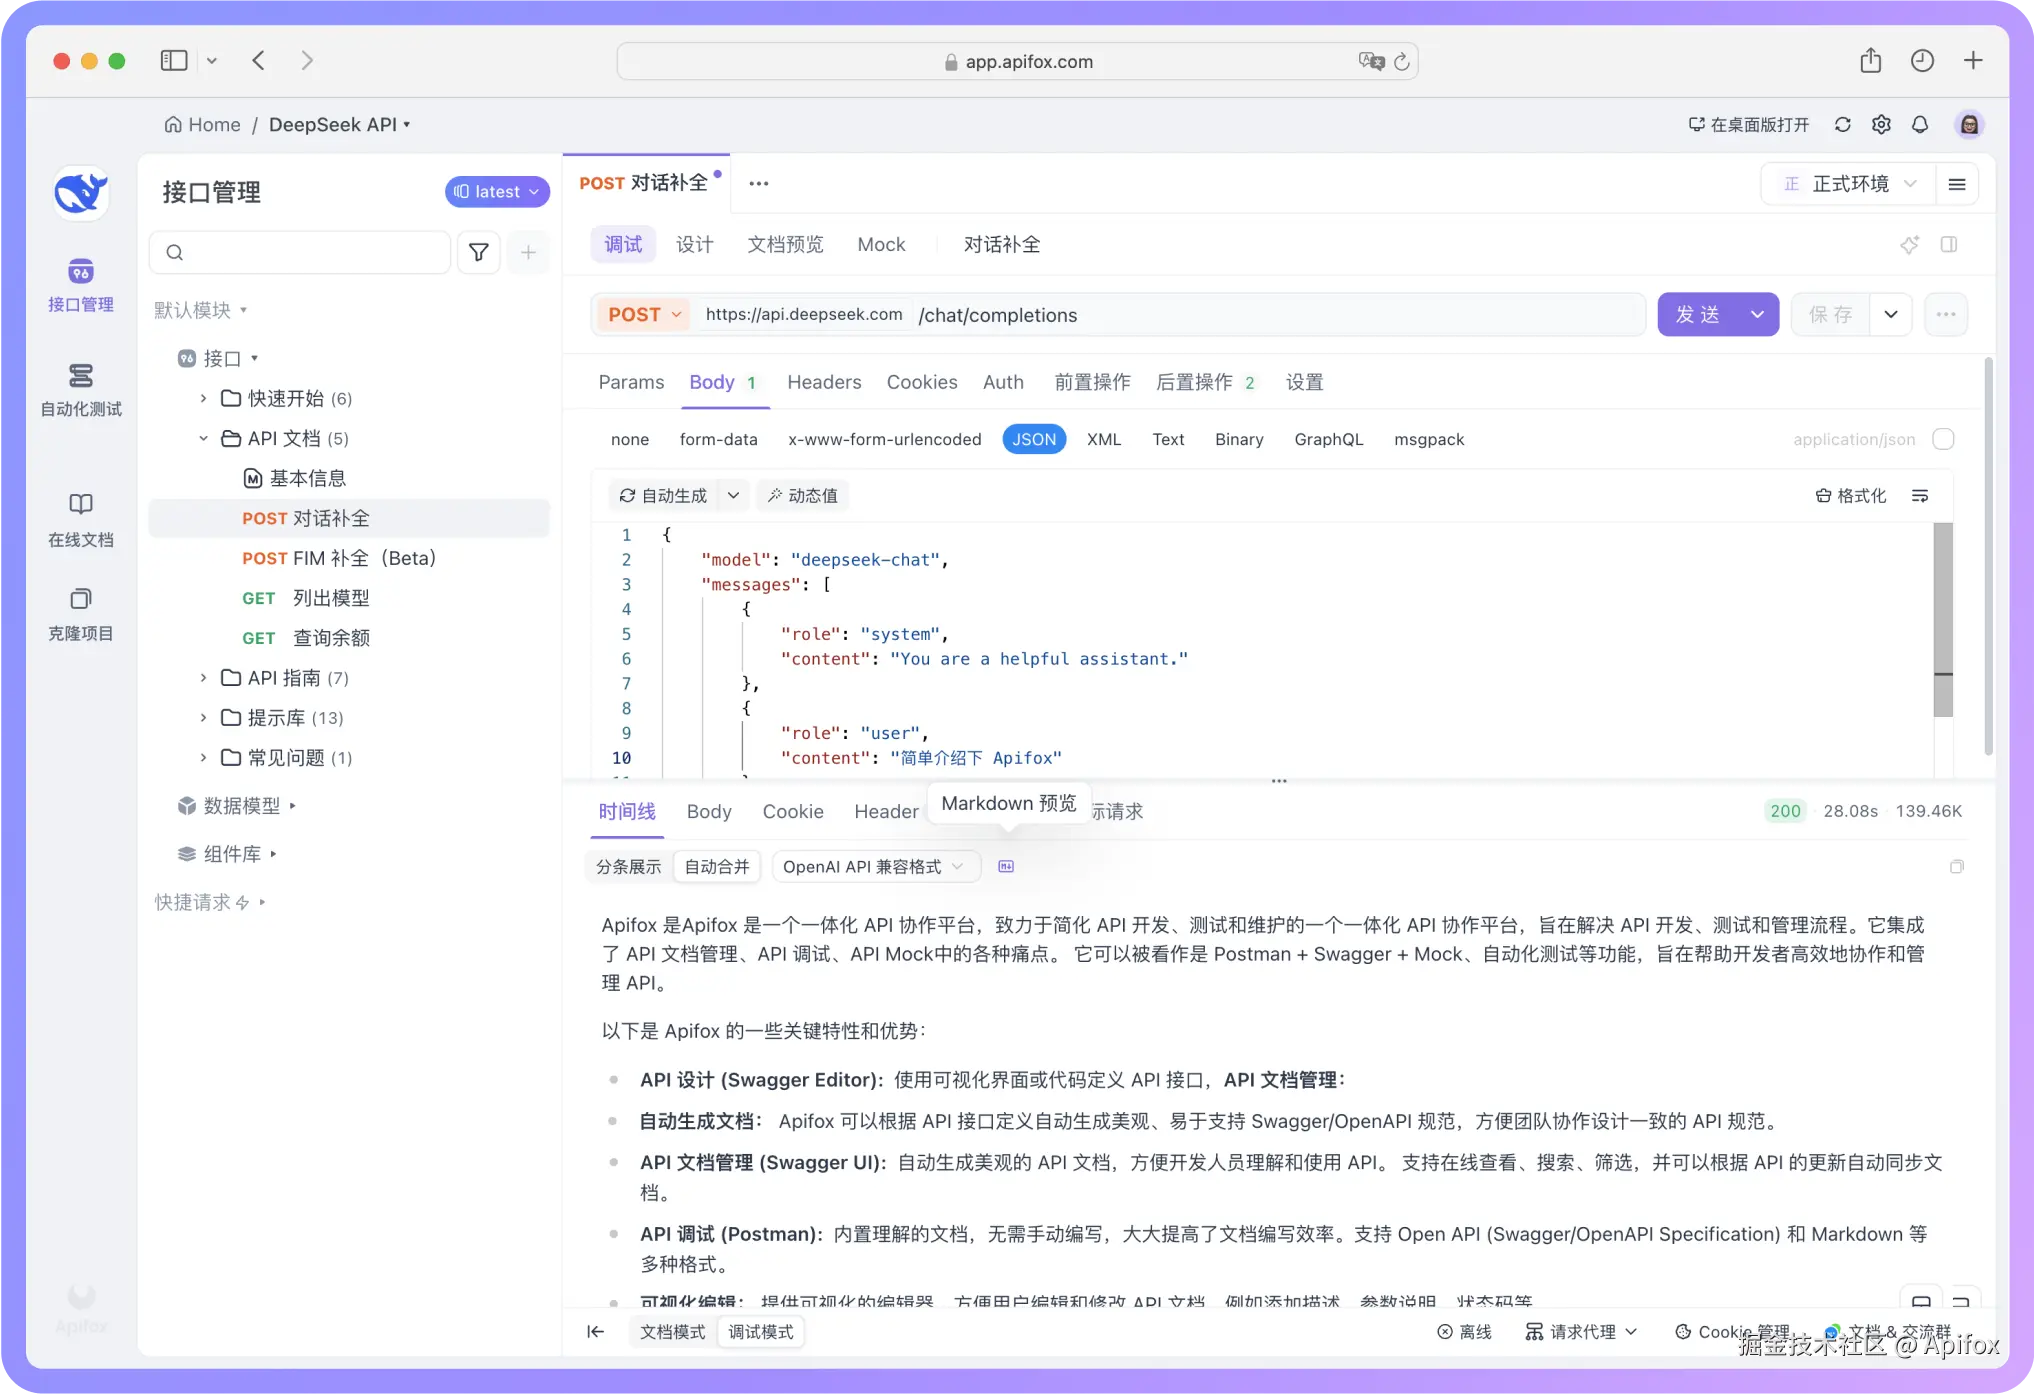Open the 正式环境 environment selector

coord(1849,184)
